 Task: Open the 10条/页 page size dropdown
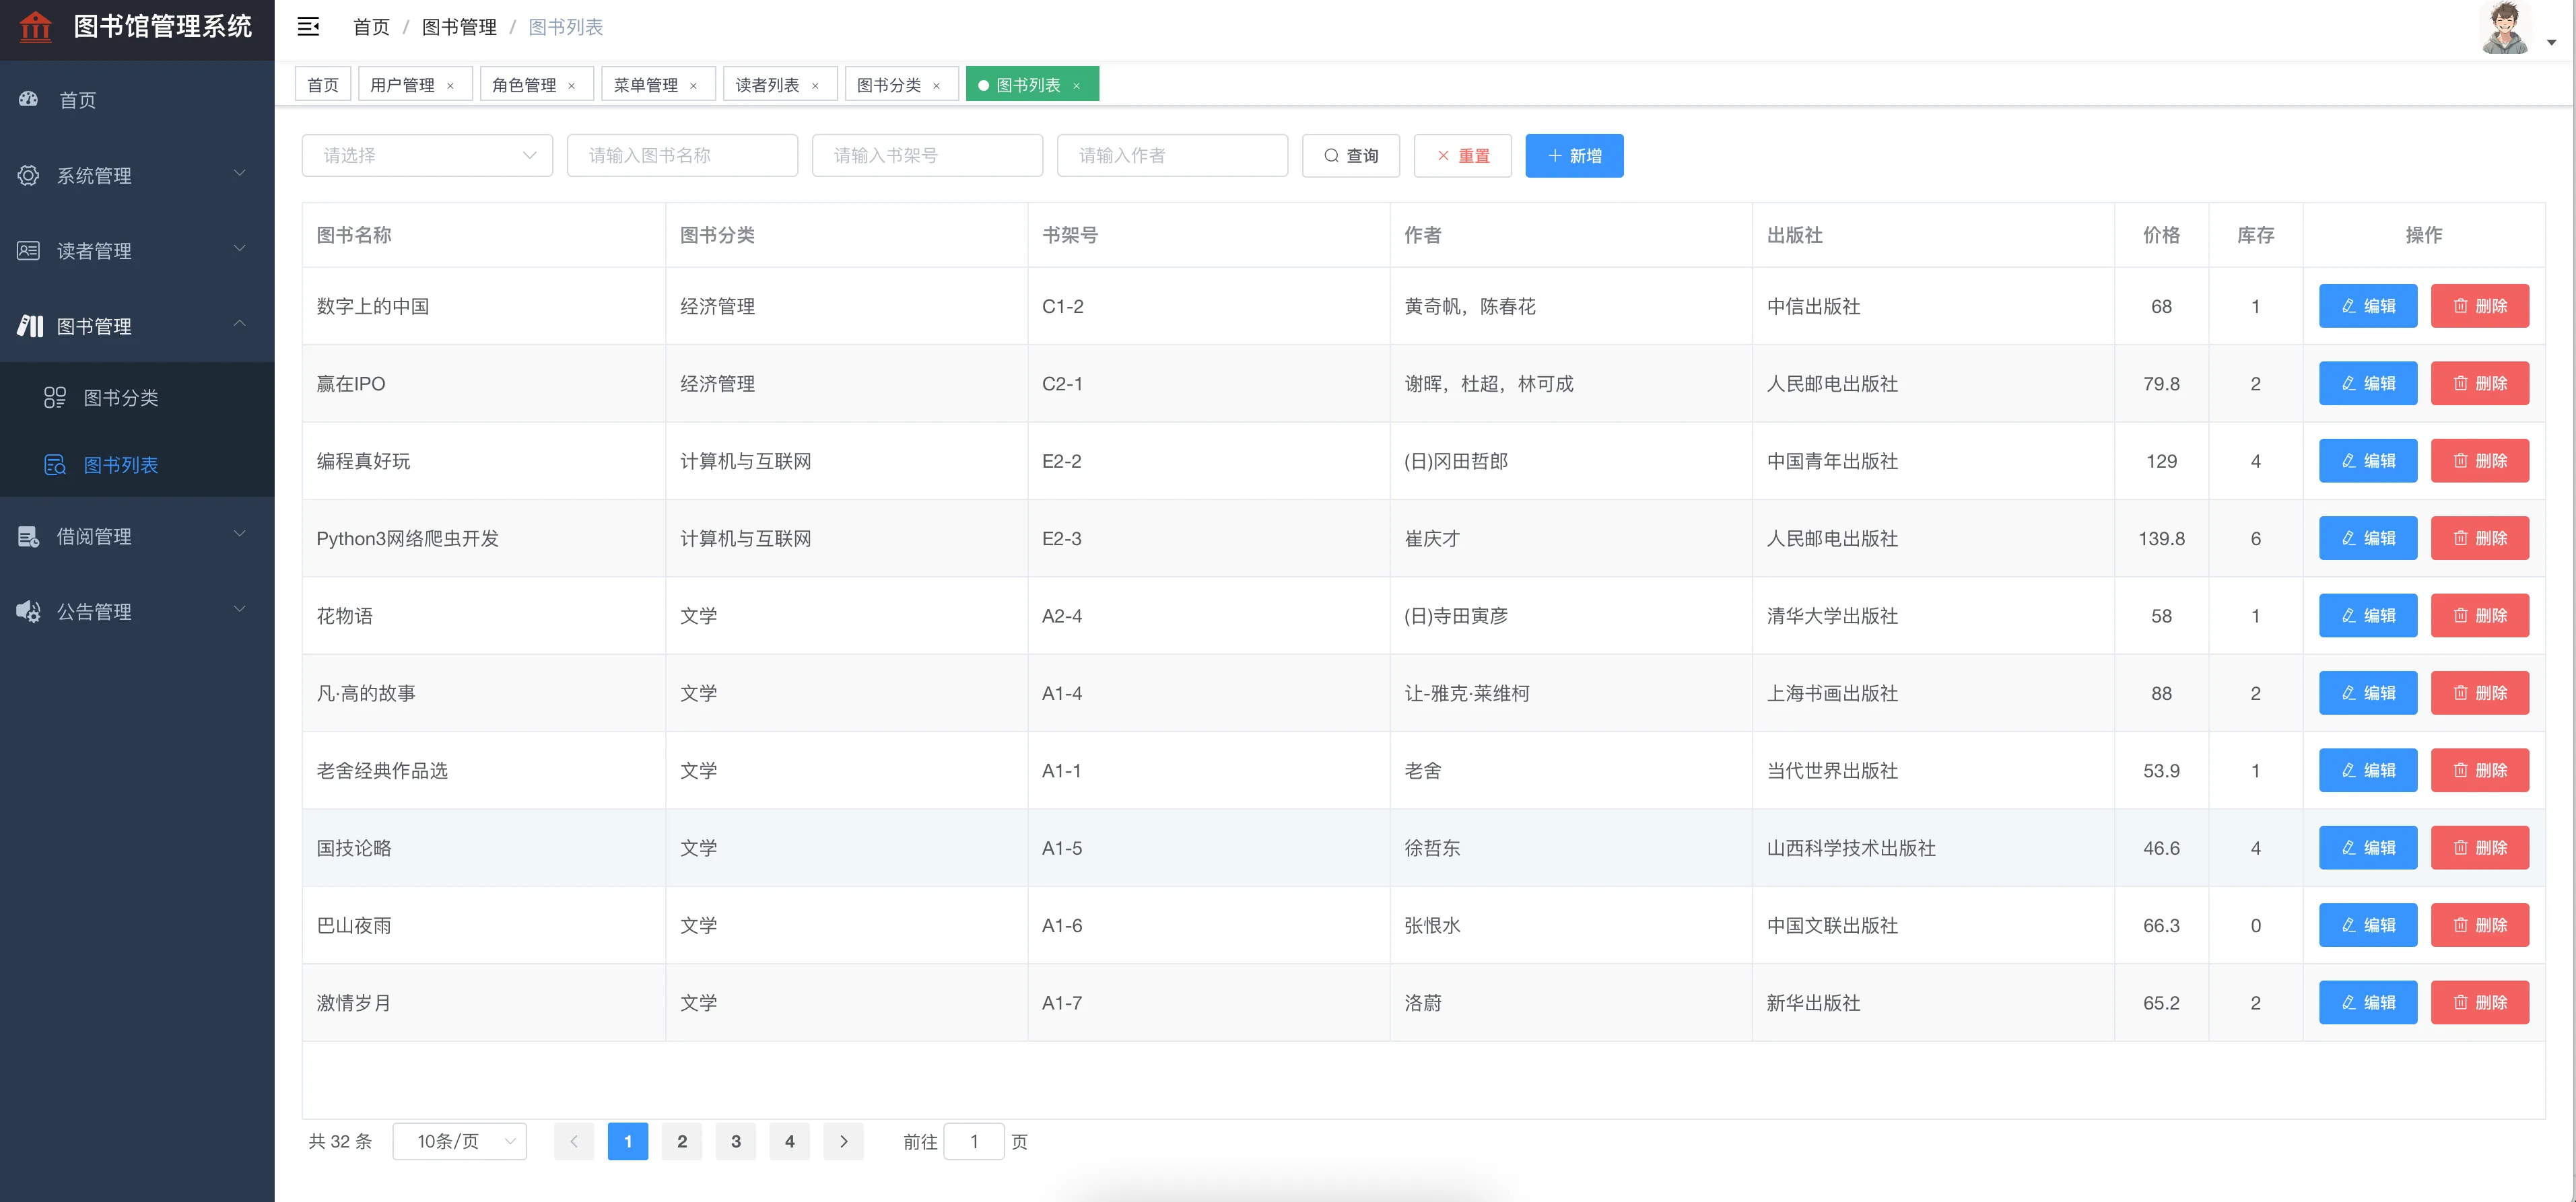coord(460,1141)
